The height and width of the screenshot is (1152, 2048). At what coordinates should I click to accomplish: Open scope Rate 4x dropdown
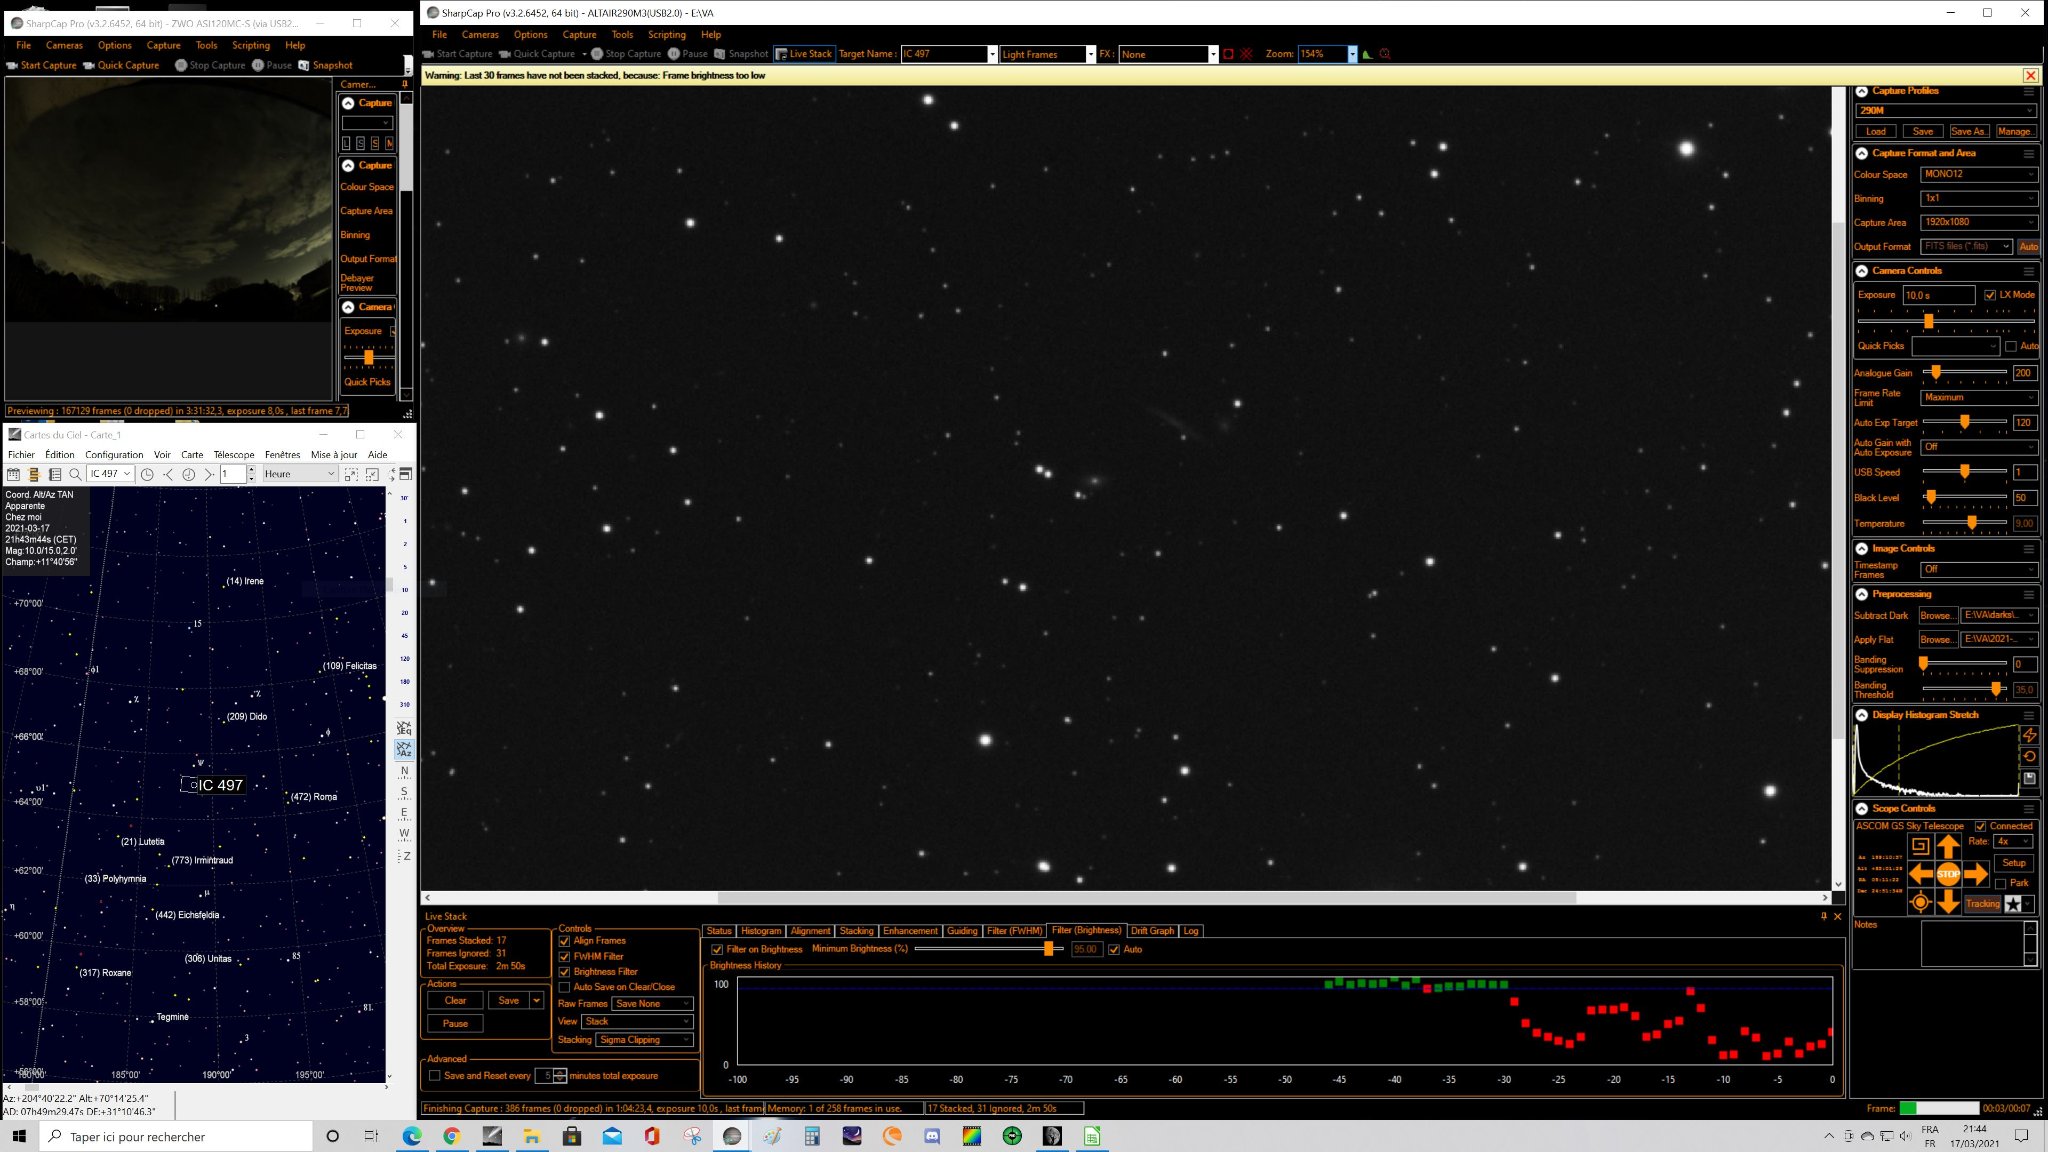(2014, 841)
